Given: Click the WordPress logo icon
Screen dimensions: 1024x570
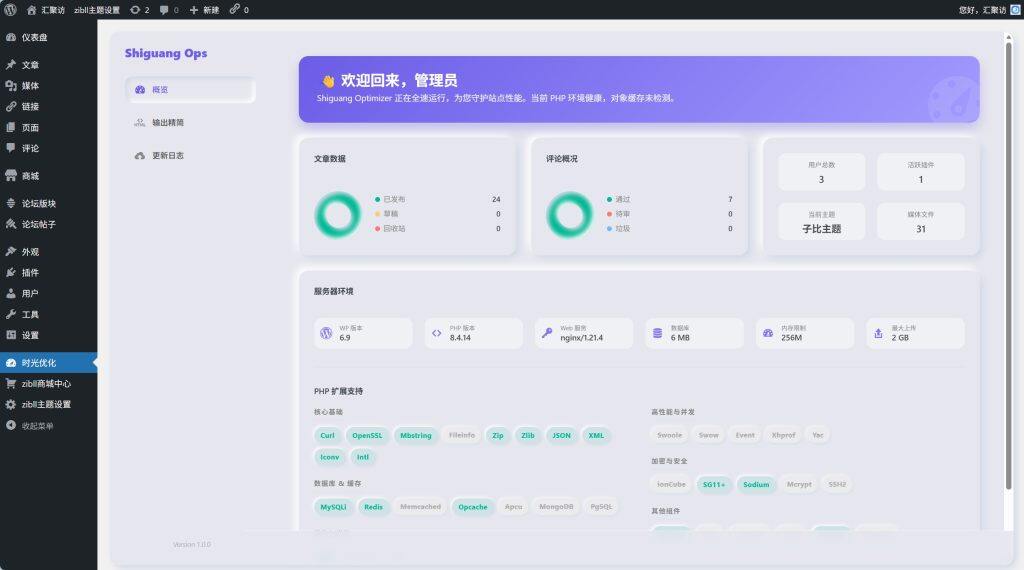Looking at the screenshot, I should tap(10, 10).
